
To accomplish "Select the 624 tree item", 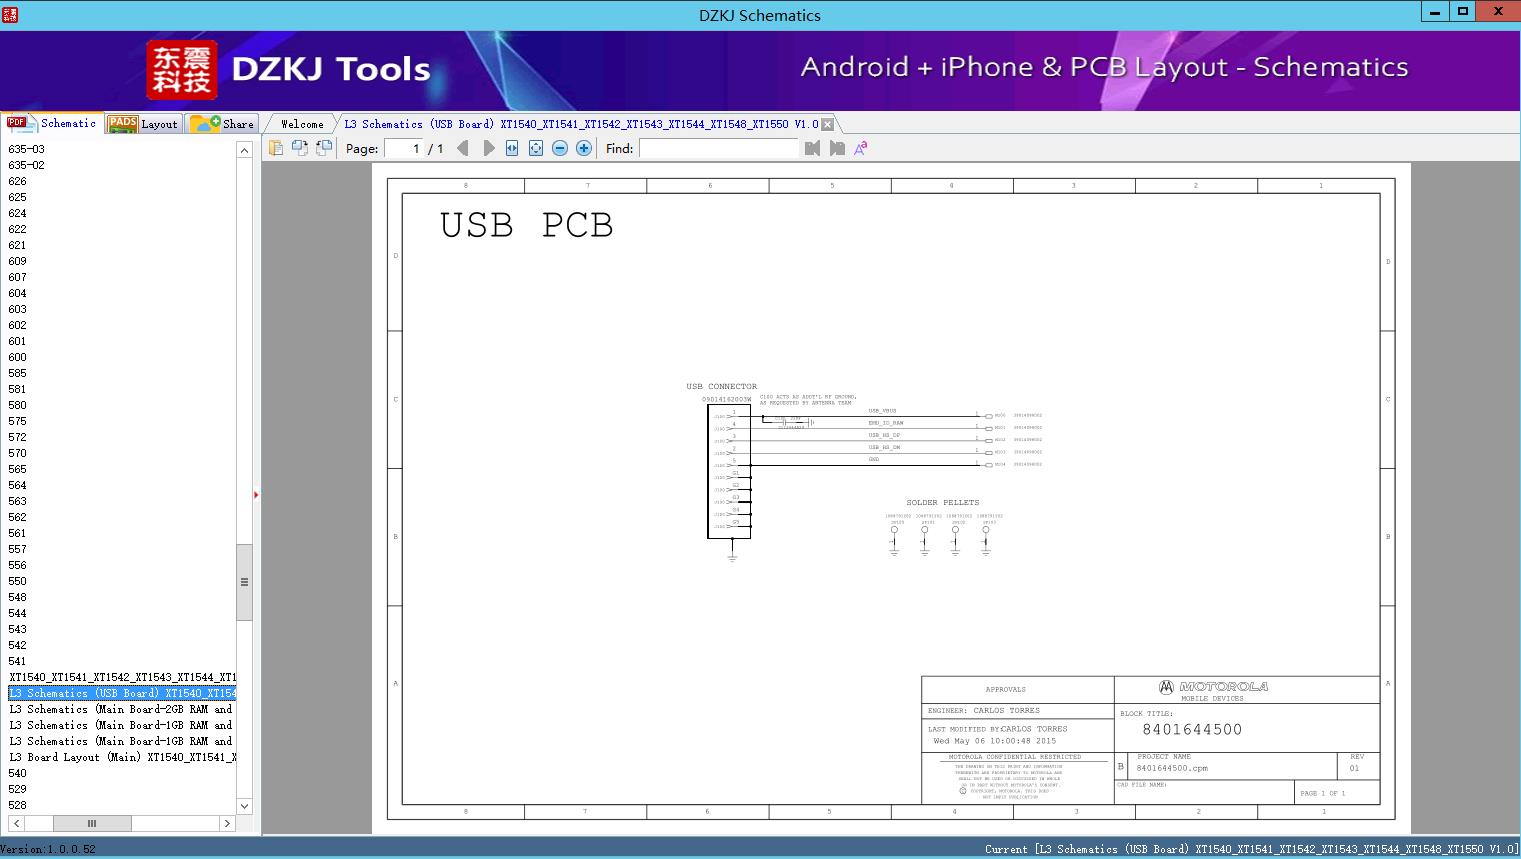I will (x=17, y=213).
